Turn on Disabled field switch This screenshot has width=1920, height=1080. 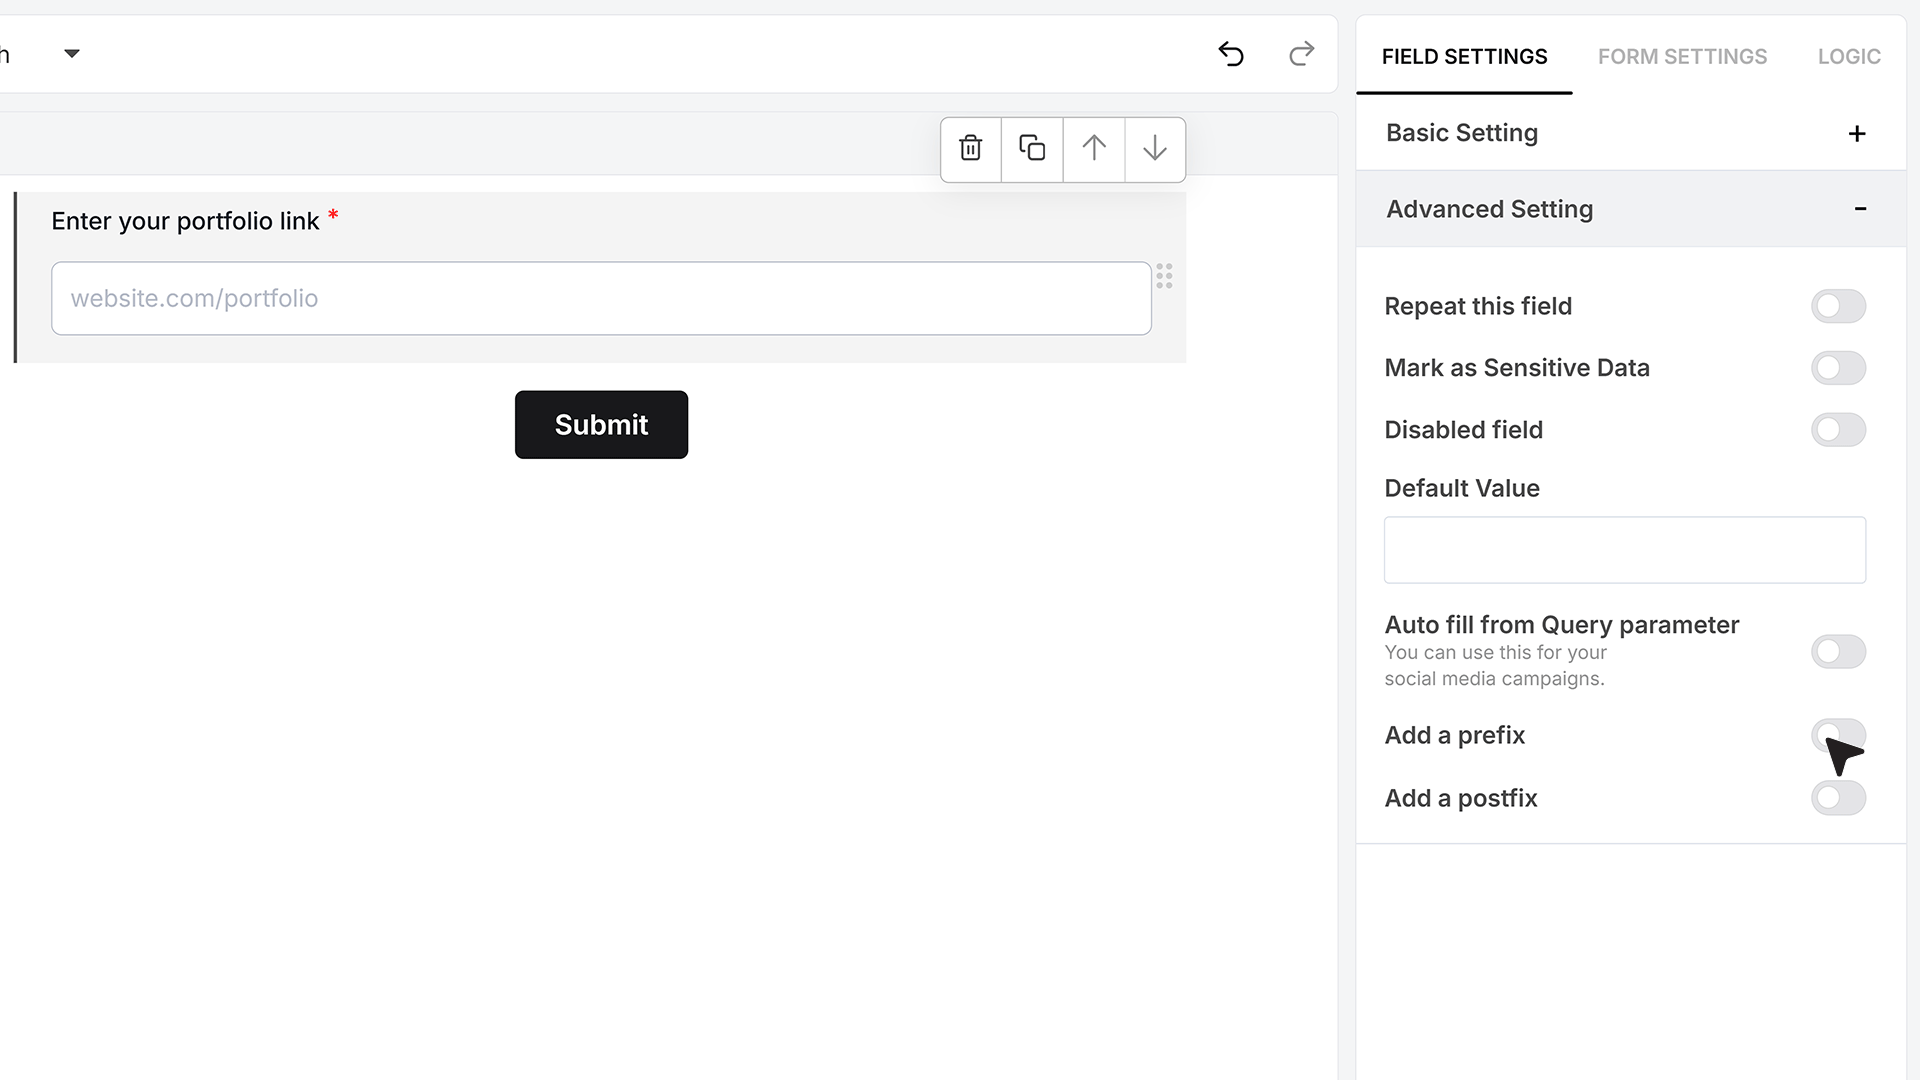(1838, 430)
